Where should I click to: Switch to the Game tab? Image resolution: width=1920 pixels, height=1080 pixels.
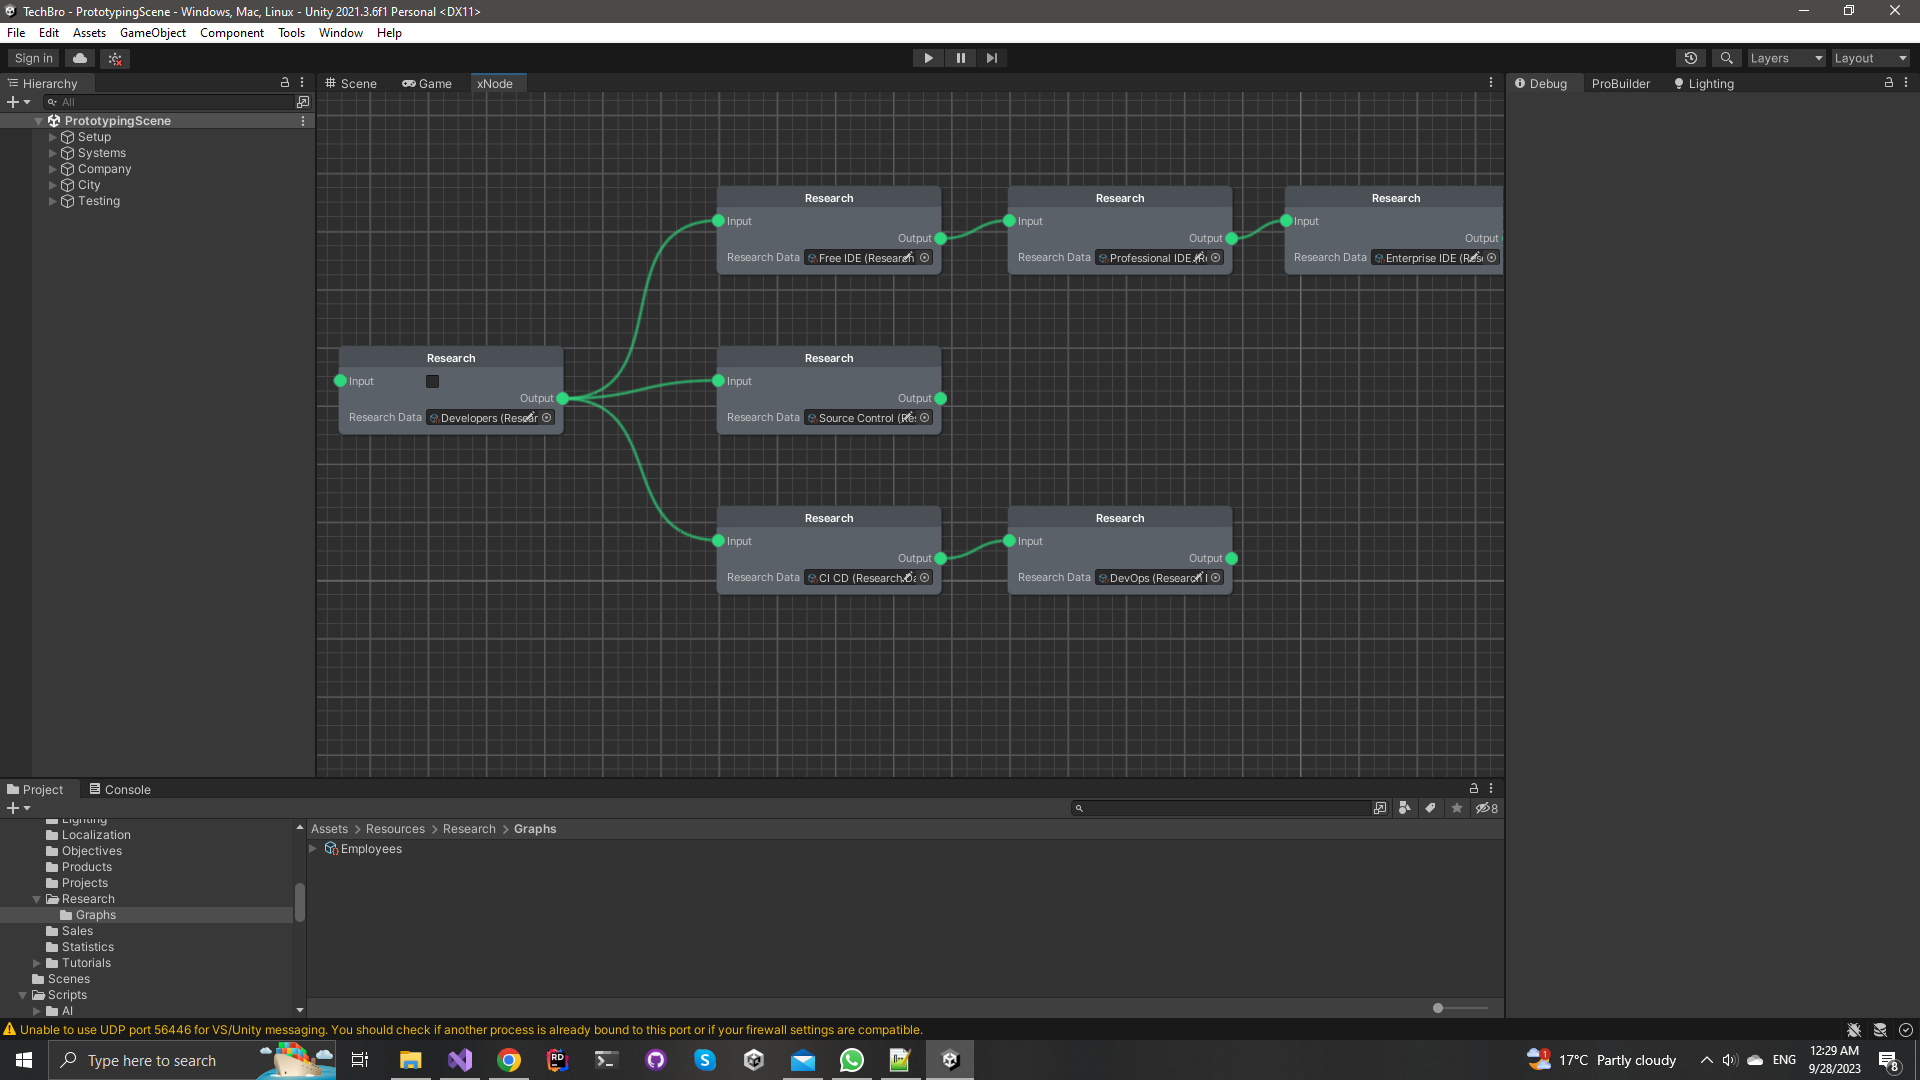(427, 83)
